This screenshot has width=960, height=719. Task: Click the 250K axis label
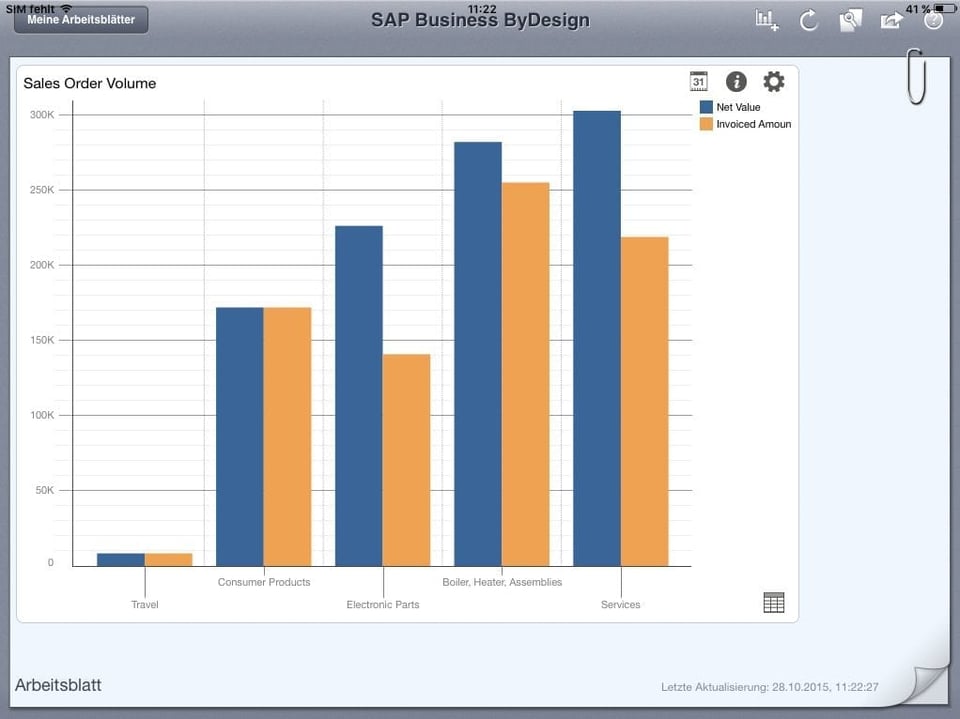[x=42, y=190]
